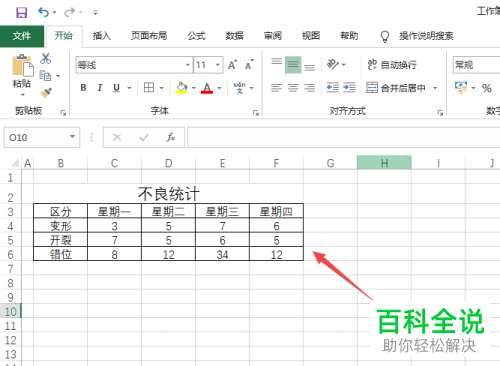Apply the red font color
The image size is (500, 366).
[x=207, y=88]
